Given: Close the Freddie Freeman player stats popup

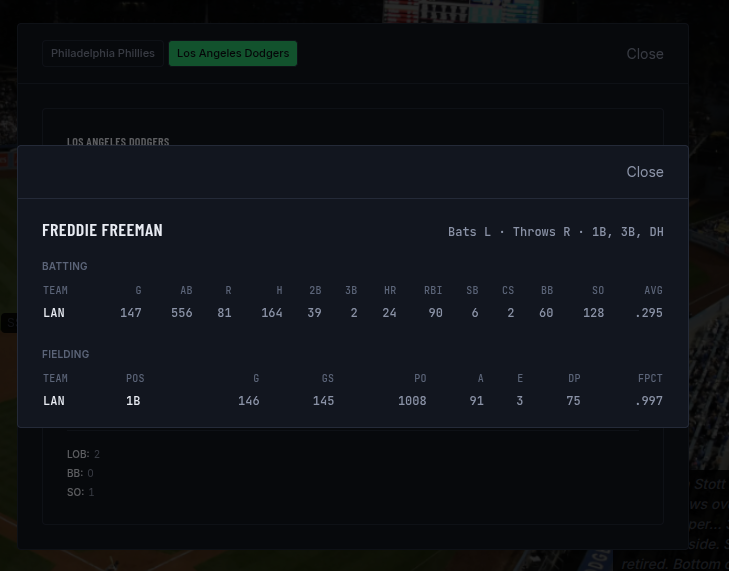Looking at the screenshot, I should pos(644,172).
